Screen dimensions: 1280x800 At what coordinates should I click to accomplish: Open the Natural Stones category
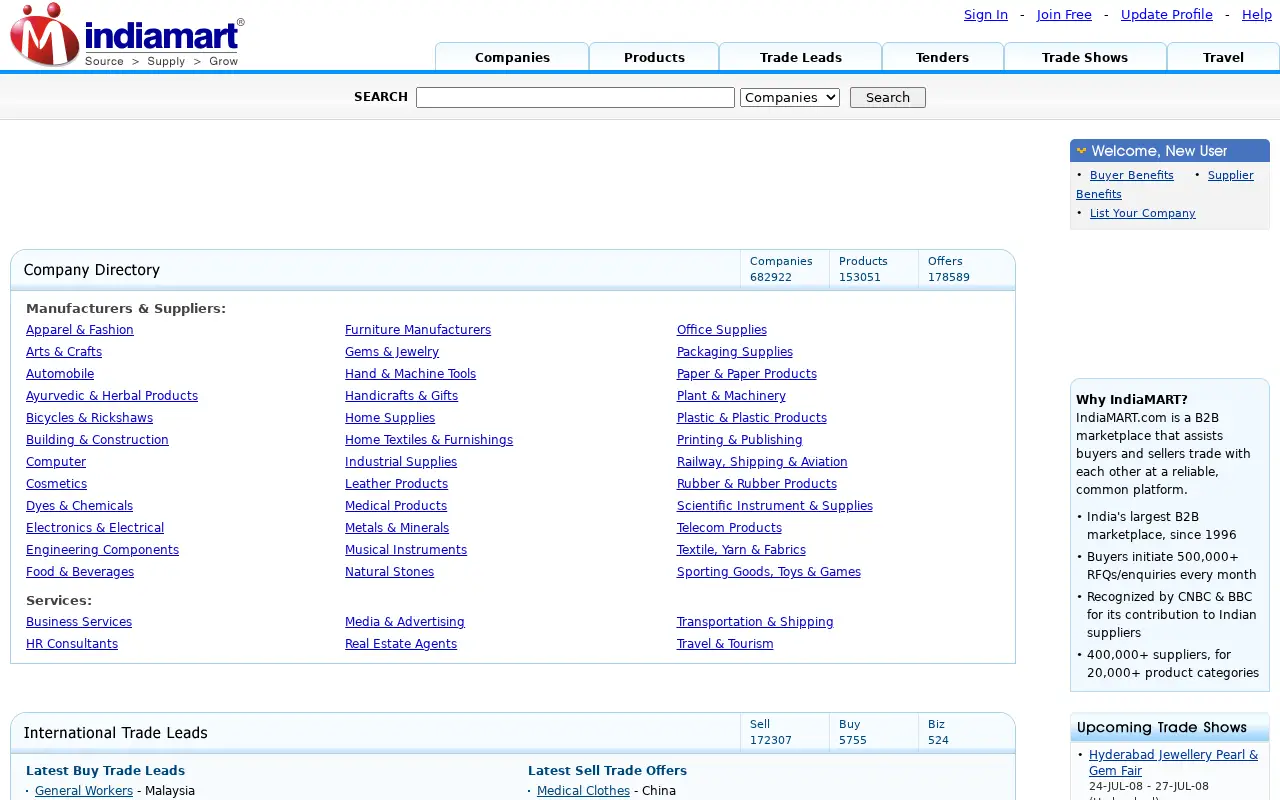[x=389, y=572]
